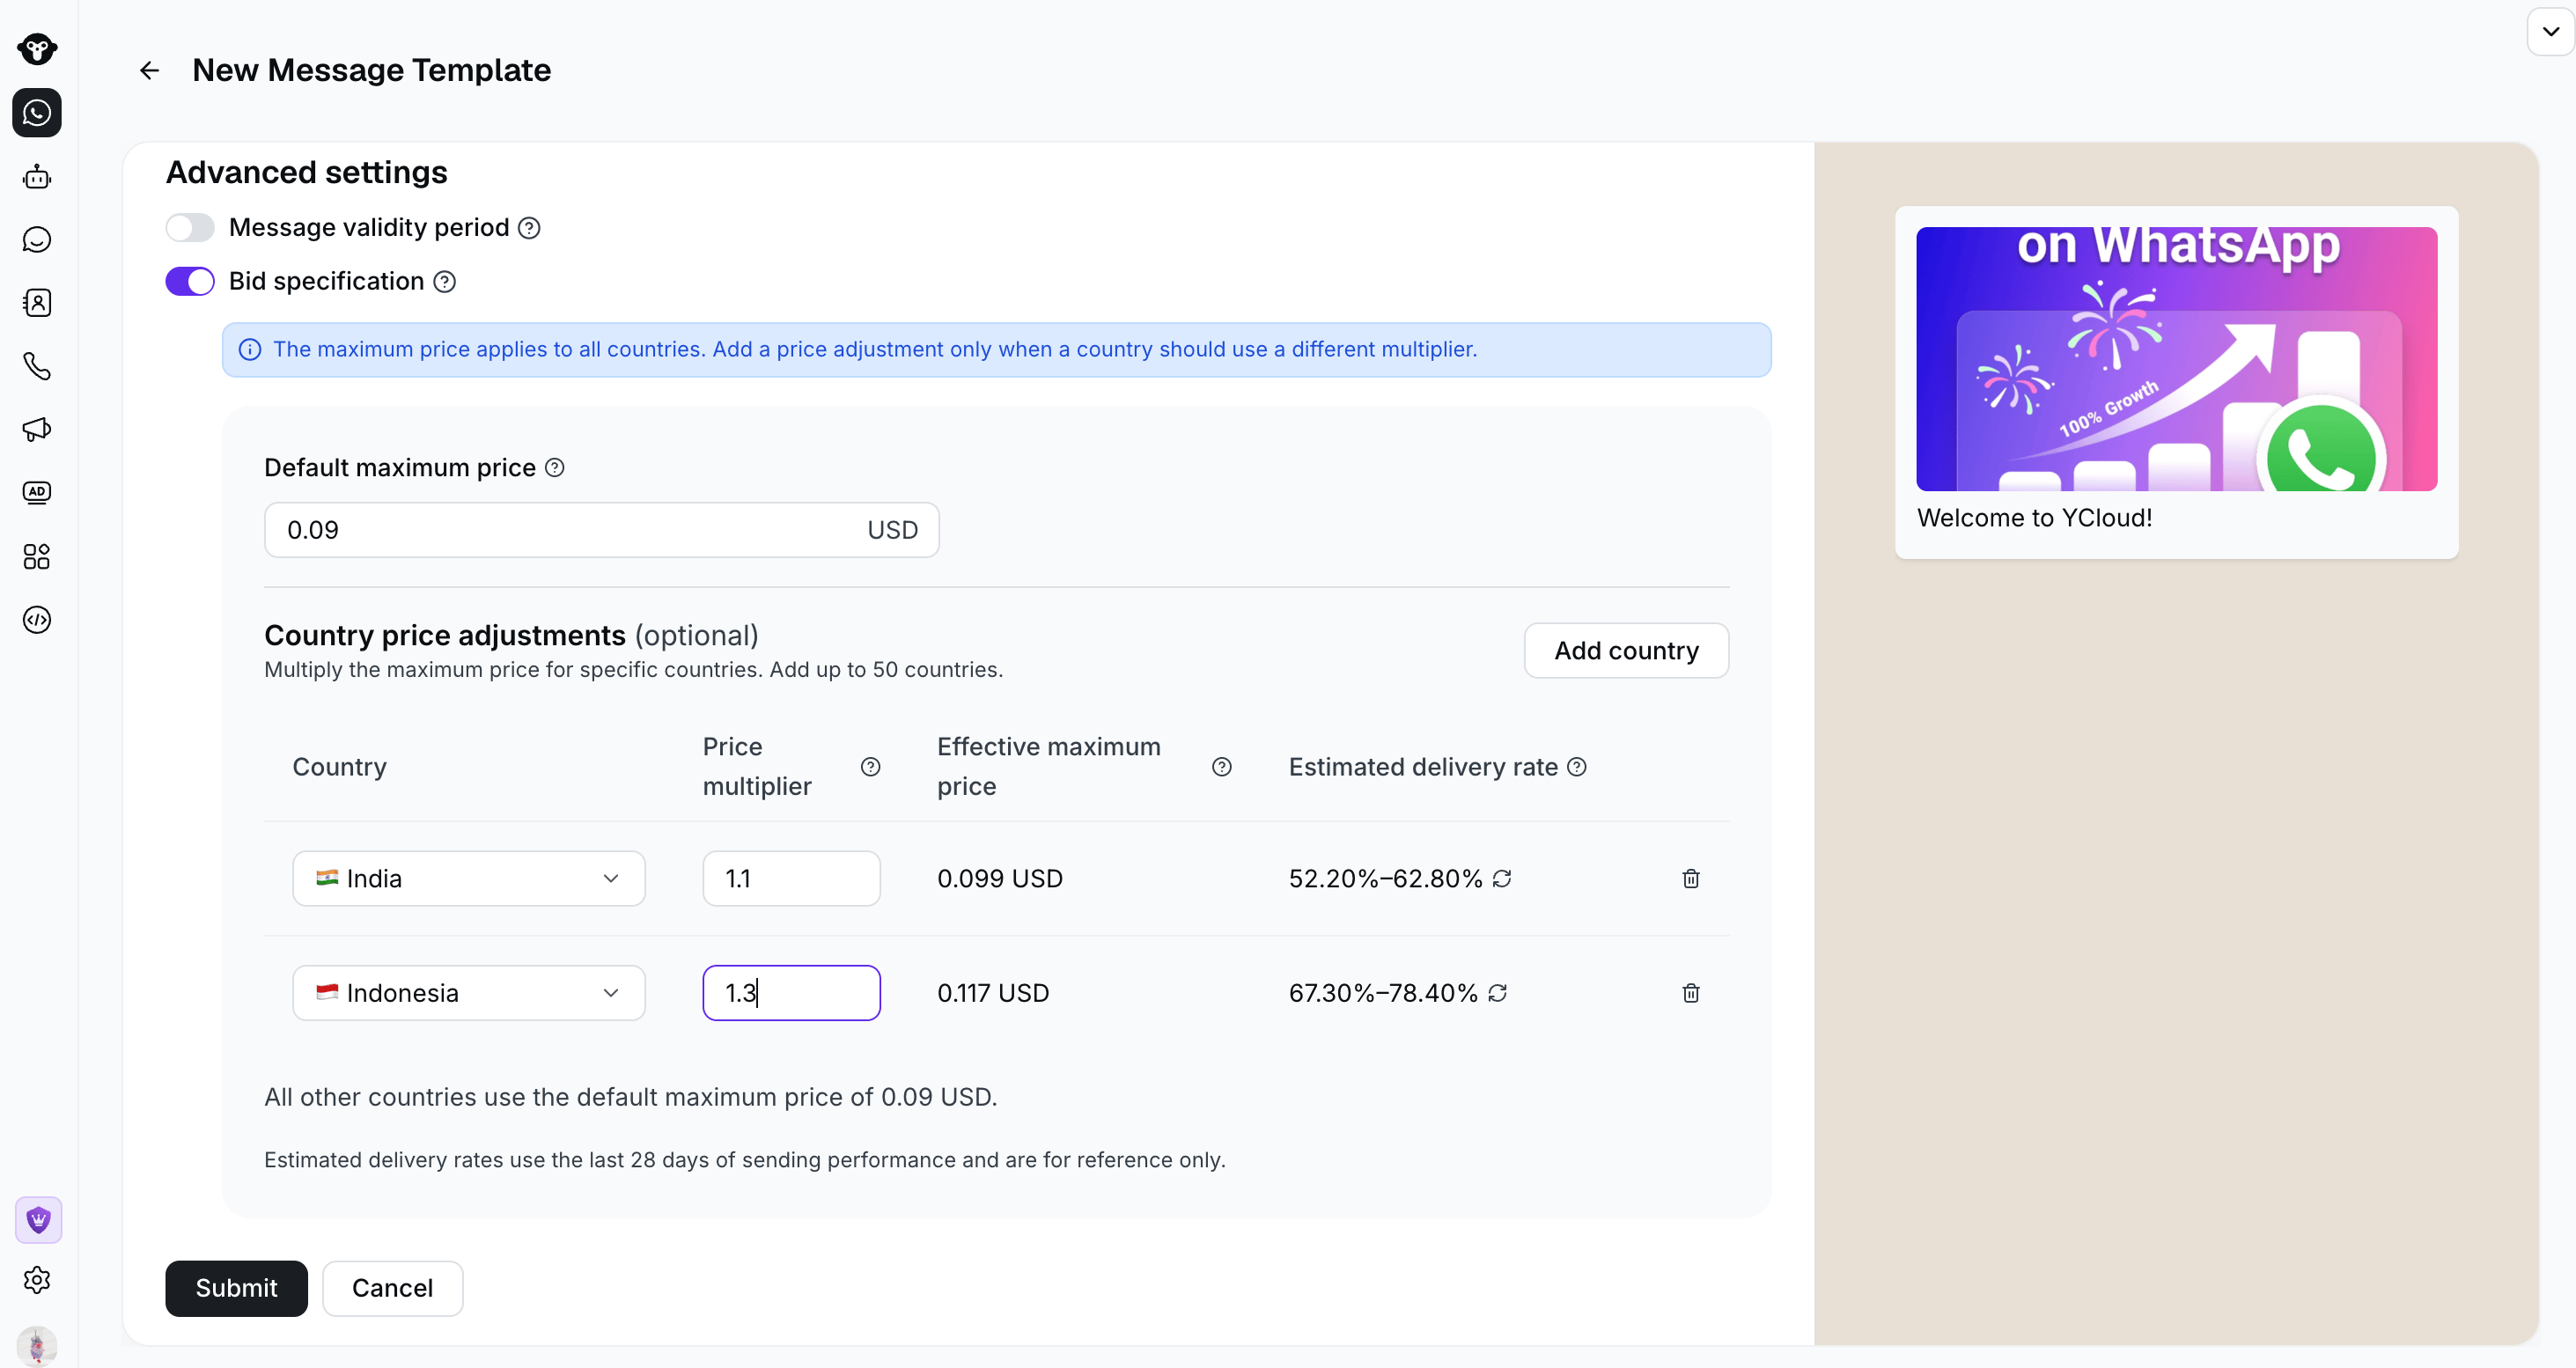The image size is (2576, 1368).
Task: Open the India country dropdown
Action: [469, 878]
